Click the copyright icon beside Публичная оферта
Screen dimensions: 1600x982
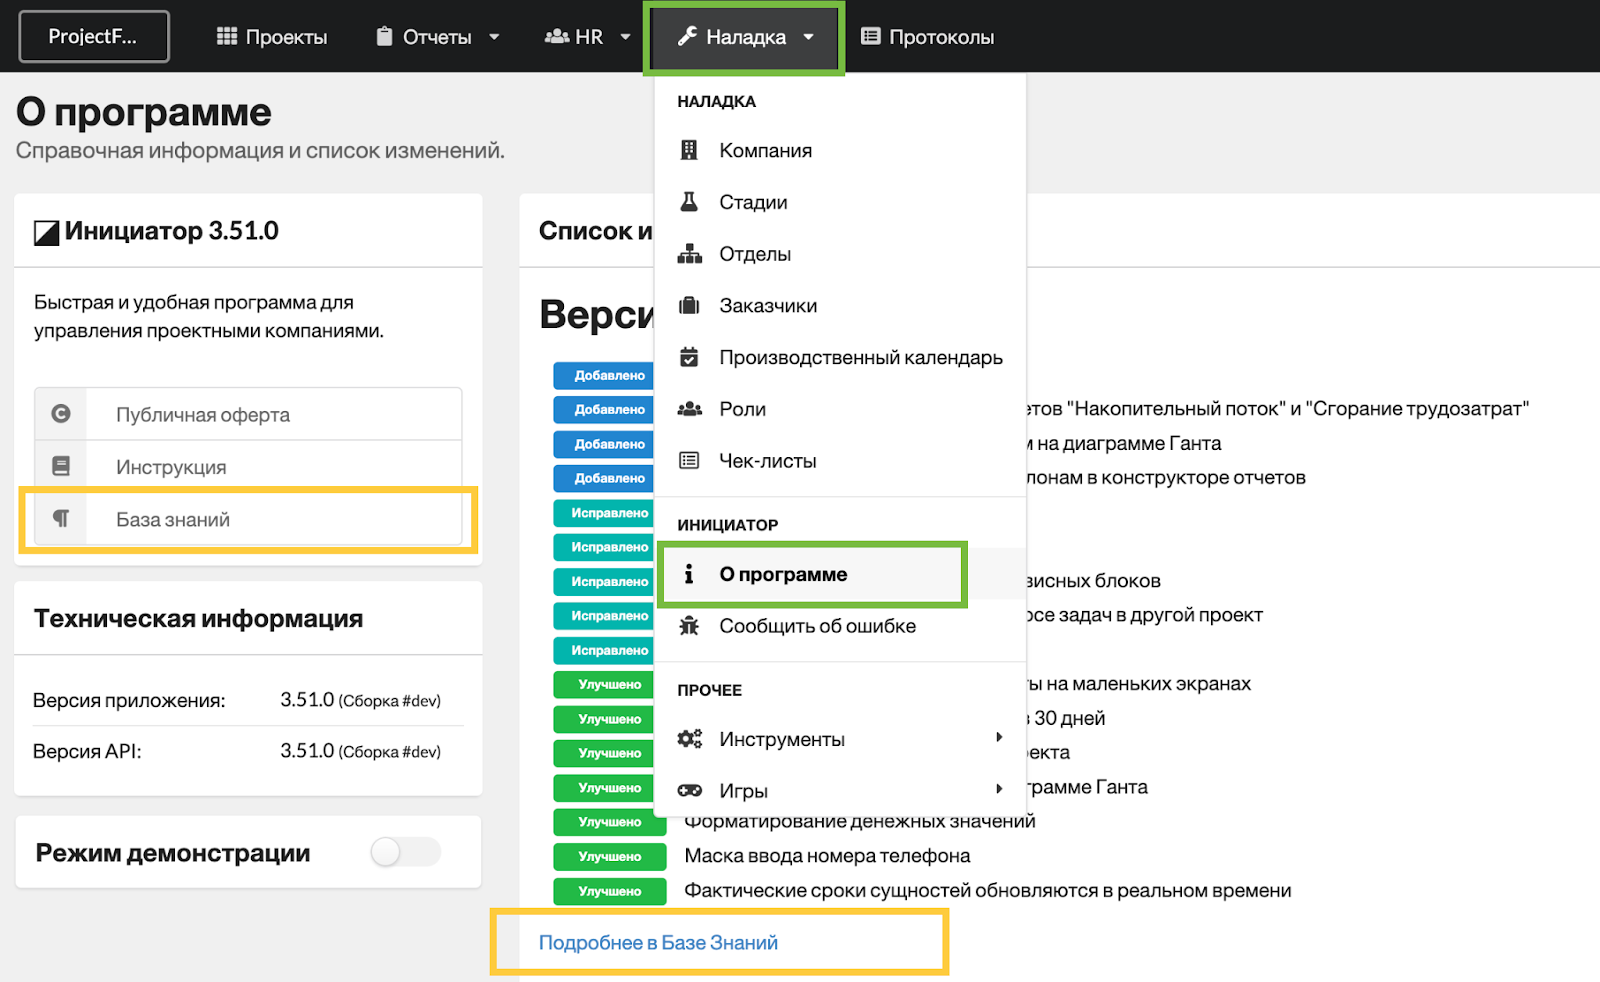(61, 414)
